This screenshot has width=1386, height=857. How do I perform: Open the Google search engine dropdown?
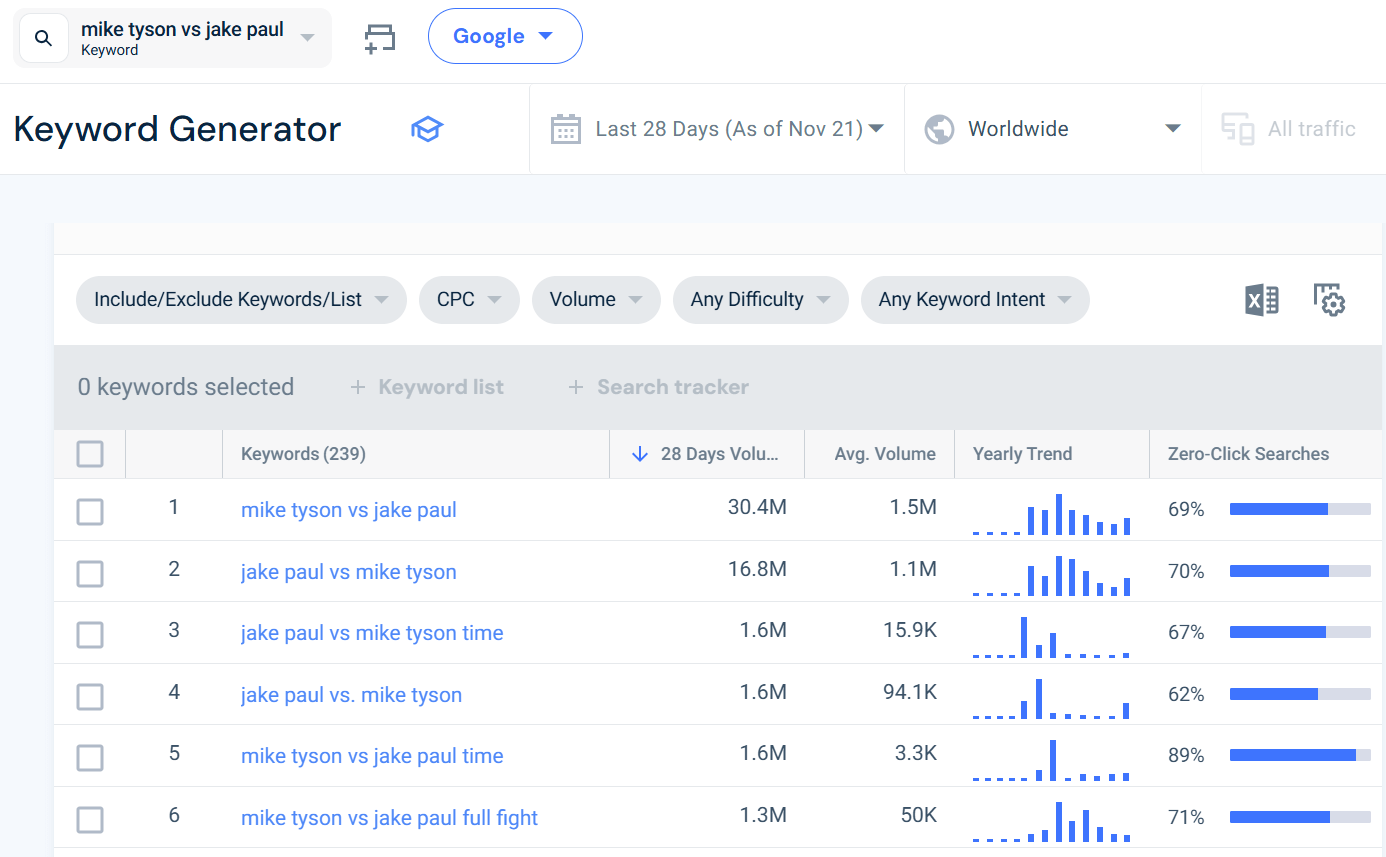click(x=505, y=35)
